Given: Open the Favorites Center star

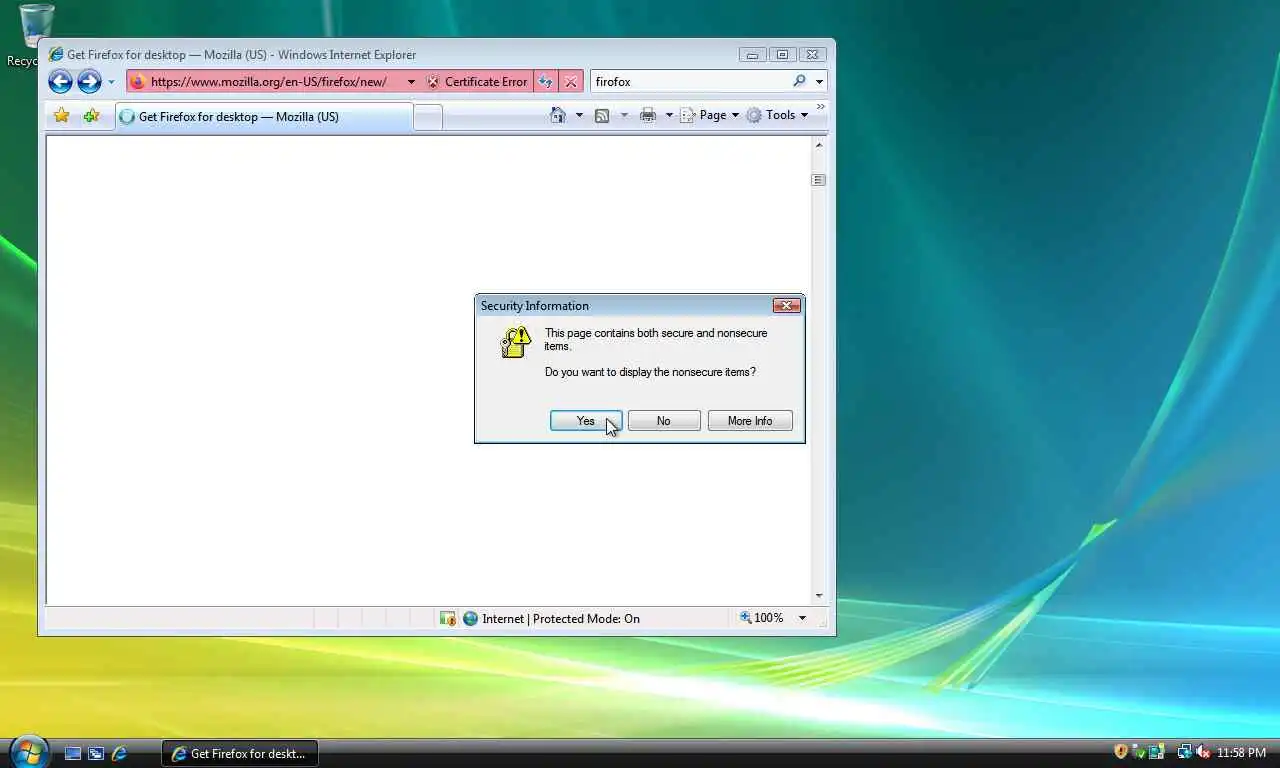Looking at the screenshot, I should click(61, 116).
